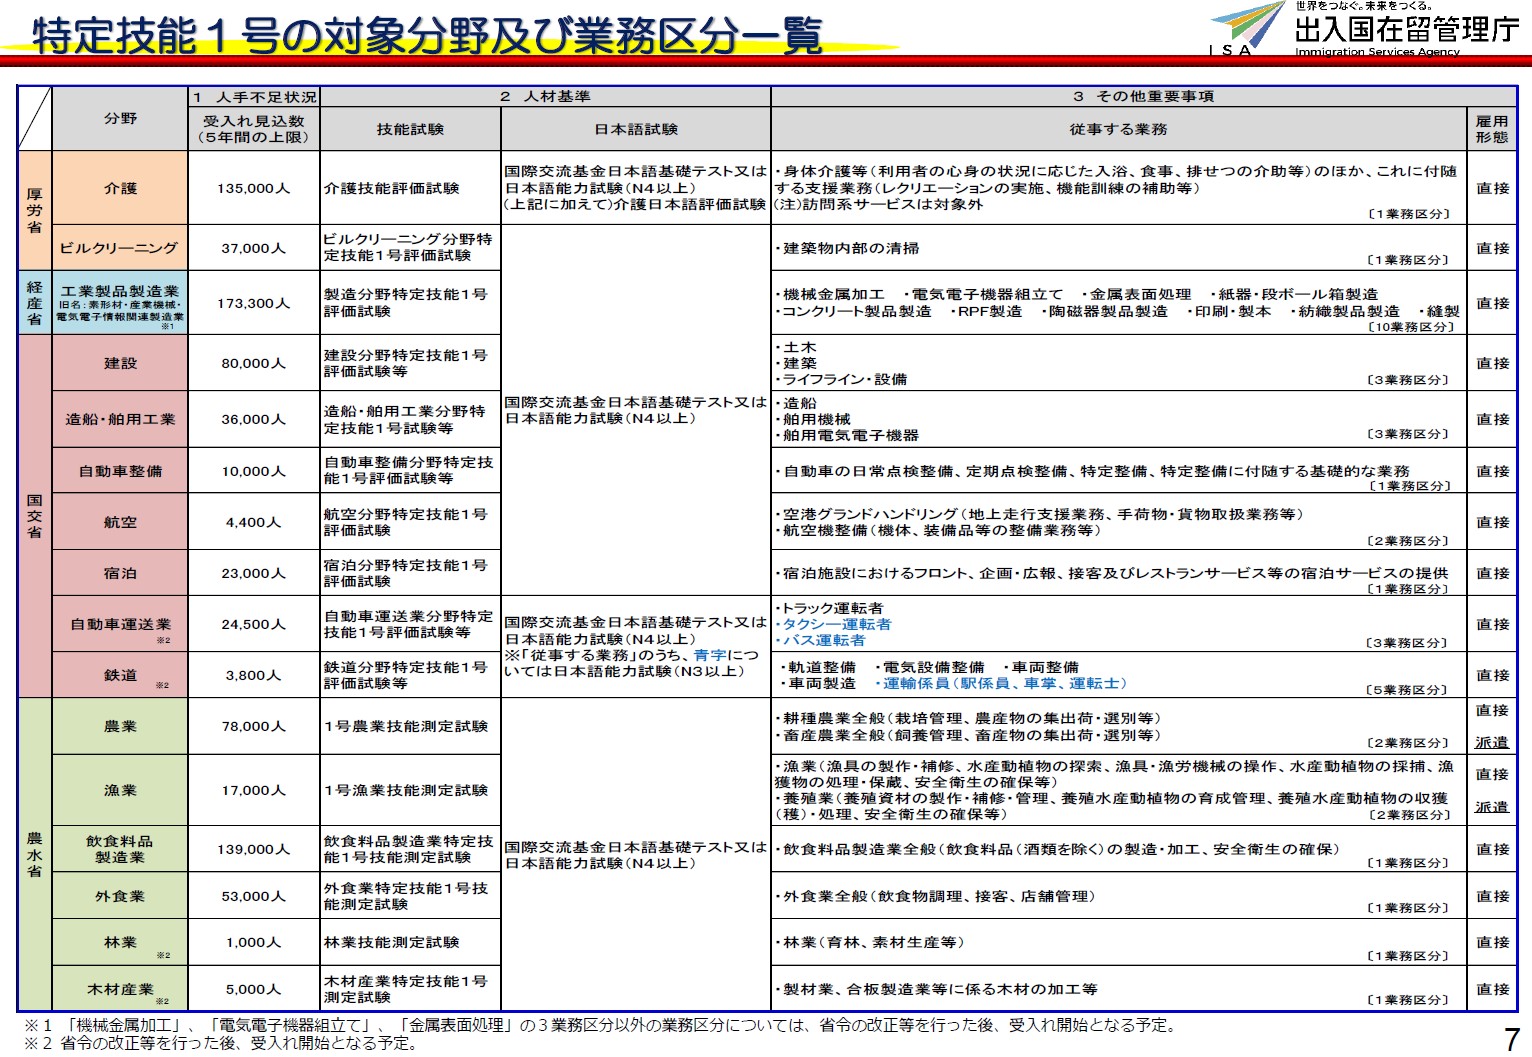
Task: Click the 林業技能測定試験 cell
Action: 410,942
